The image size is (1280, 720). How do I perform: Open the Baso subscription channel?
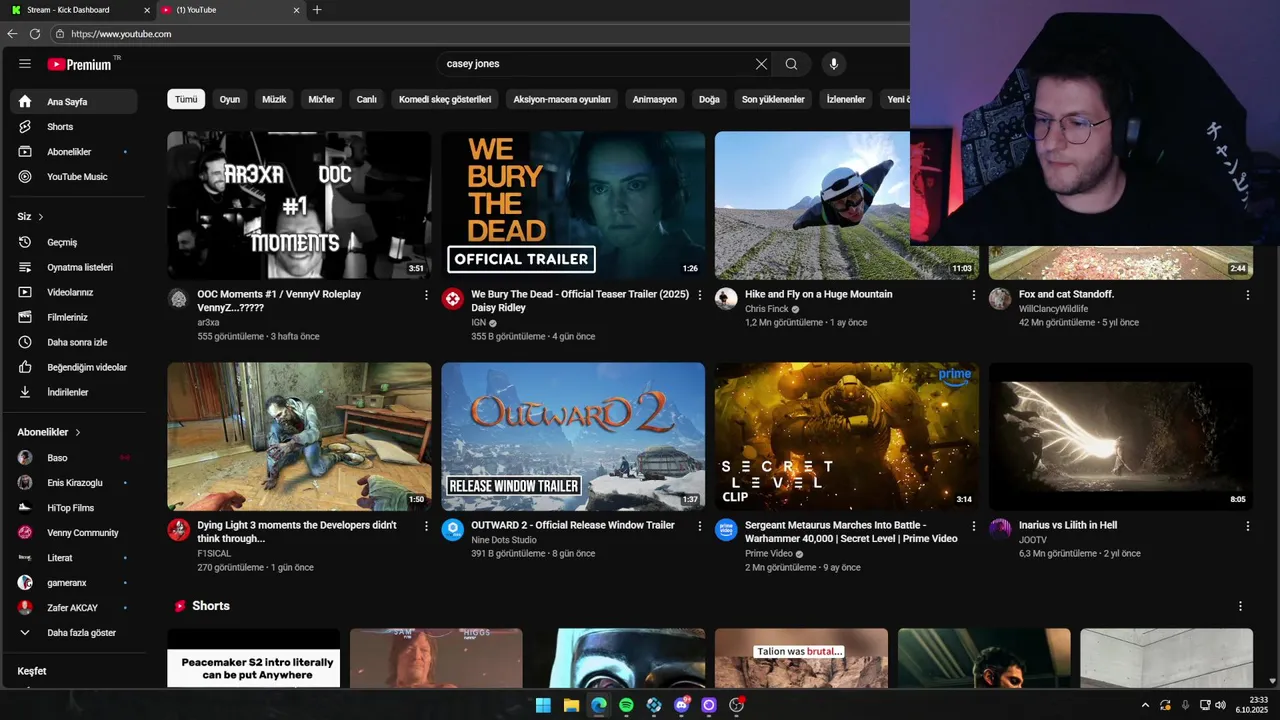click(x=74, y=458)
